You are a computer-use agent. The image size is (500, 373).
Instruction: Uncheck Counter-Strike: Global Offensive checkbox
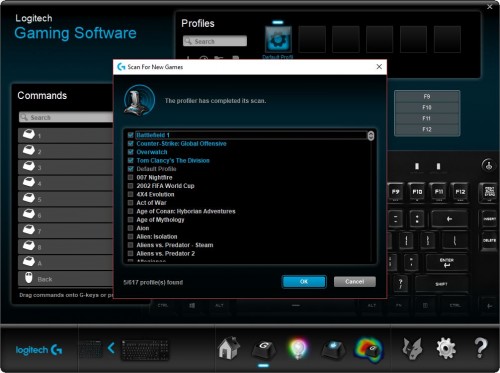coord(131,144)
